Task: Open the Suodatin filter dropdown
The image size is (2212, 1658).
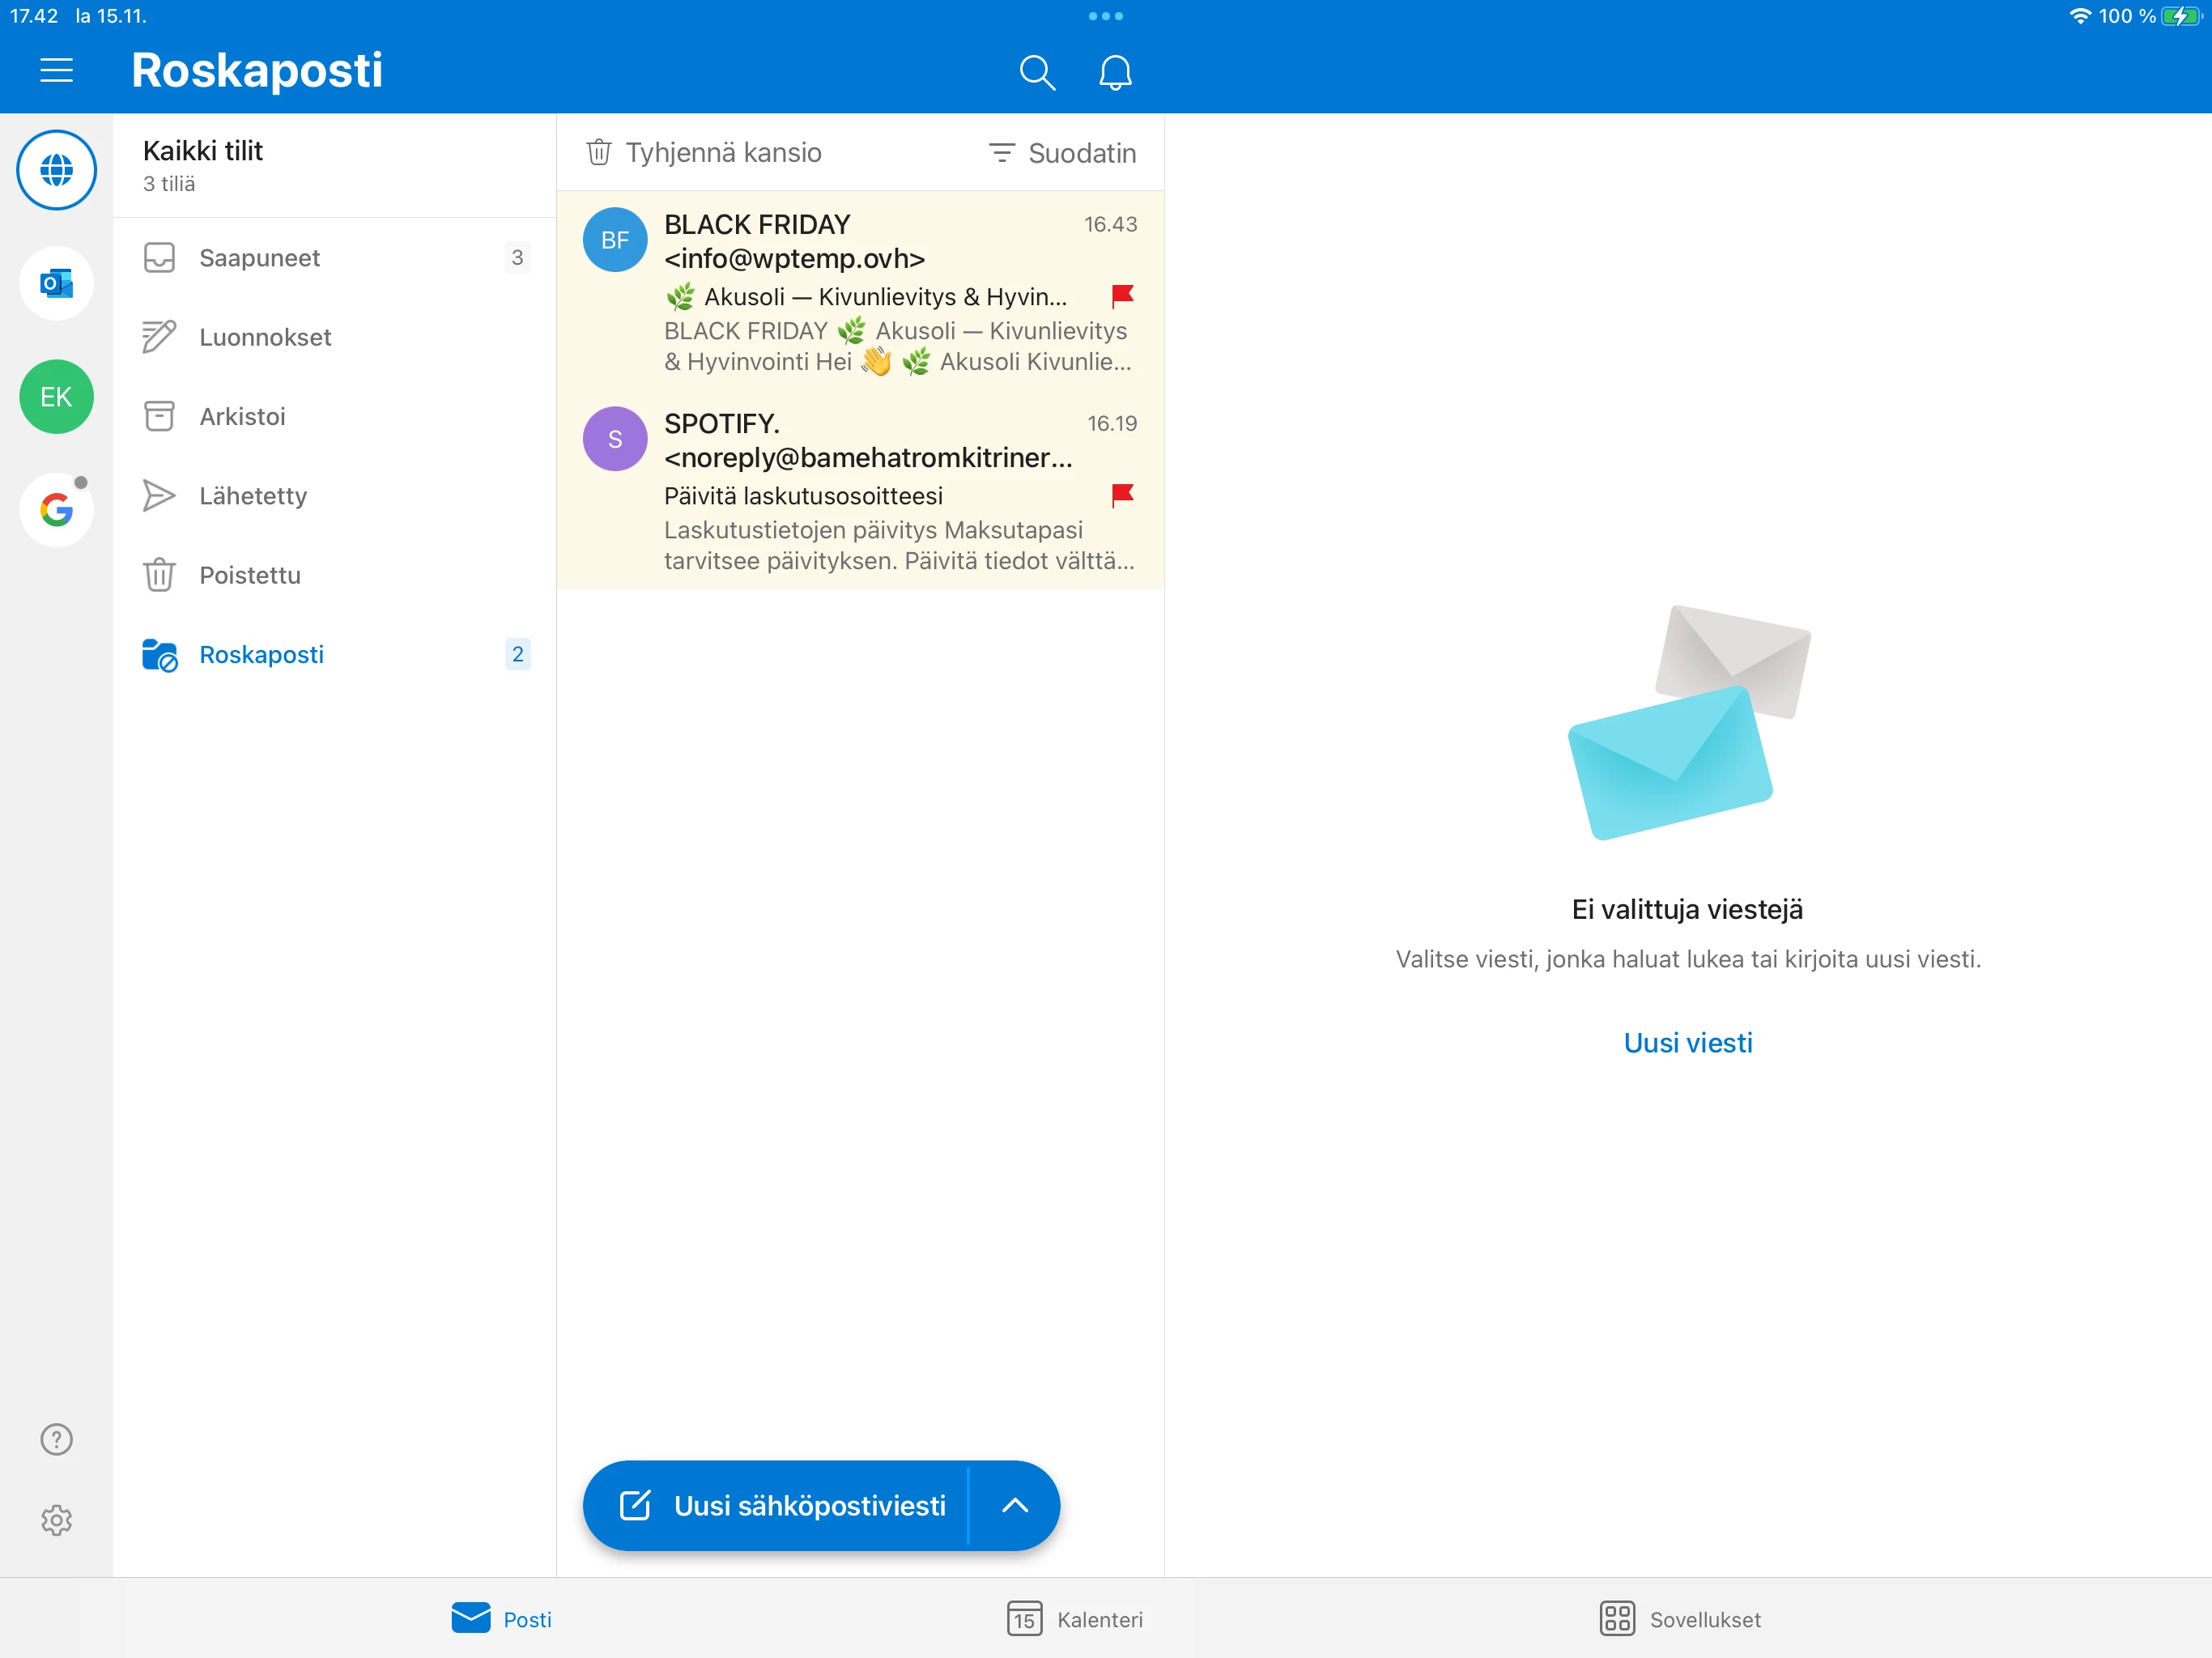Action: point(1062,153)
